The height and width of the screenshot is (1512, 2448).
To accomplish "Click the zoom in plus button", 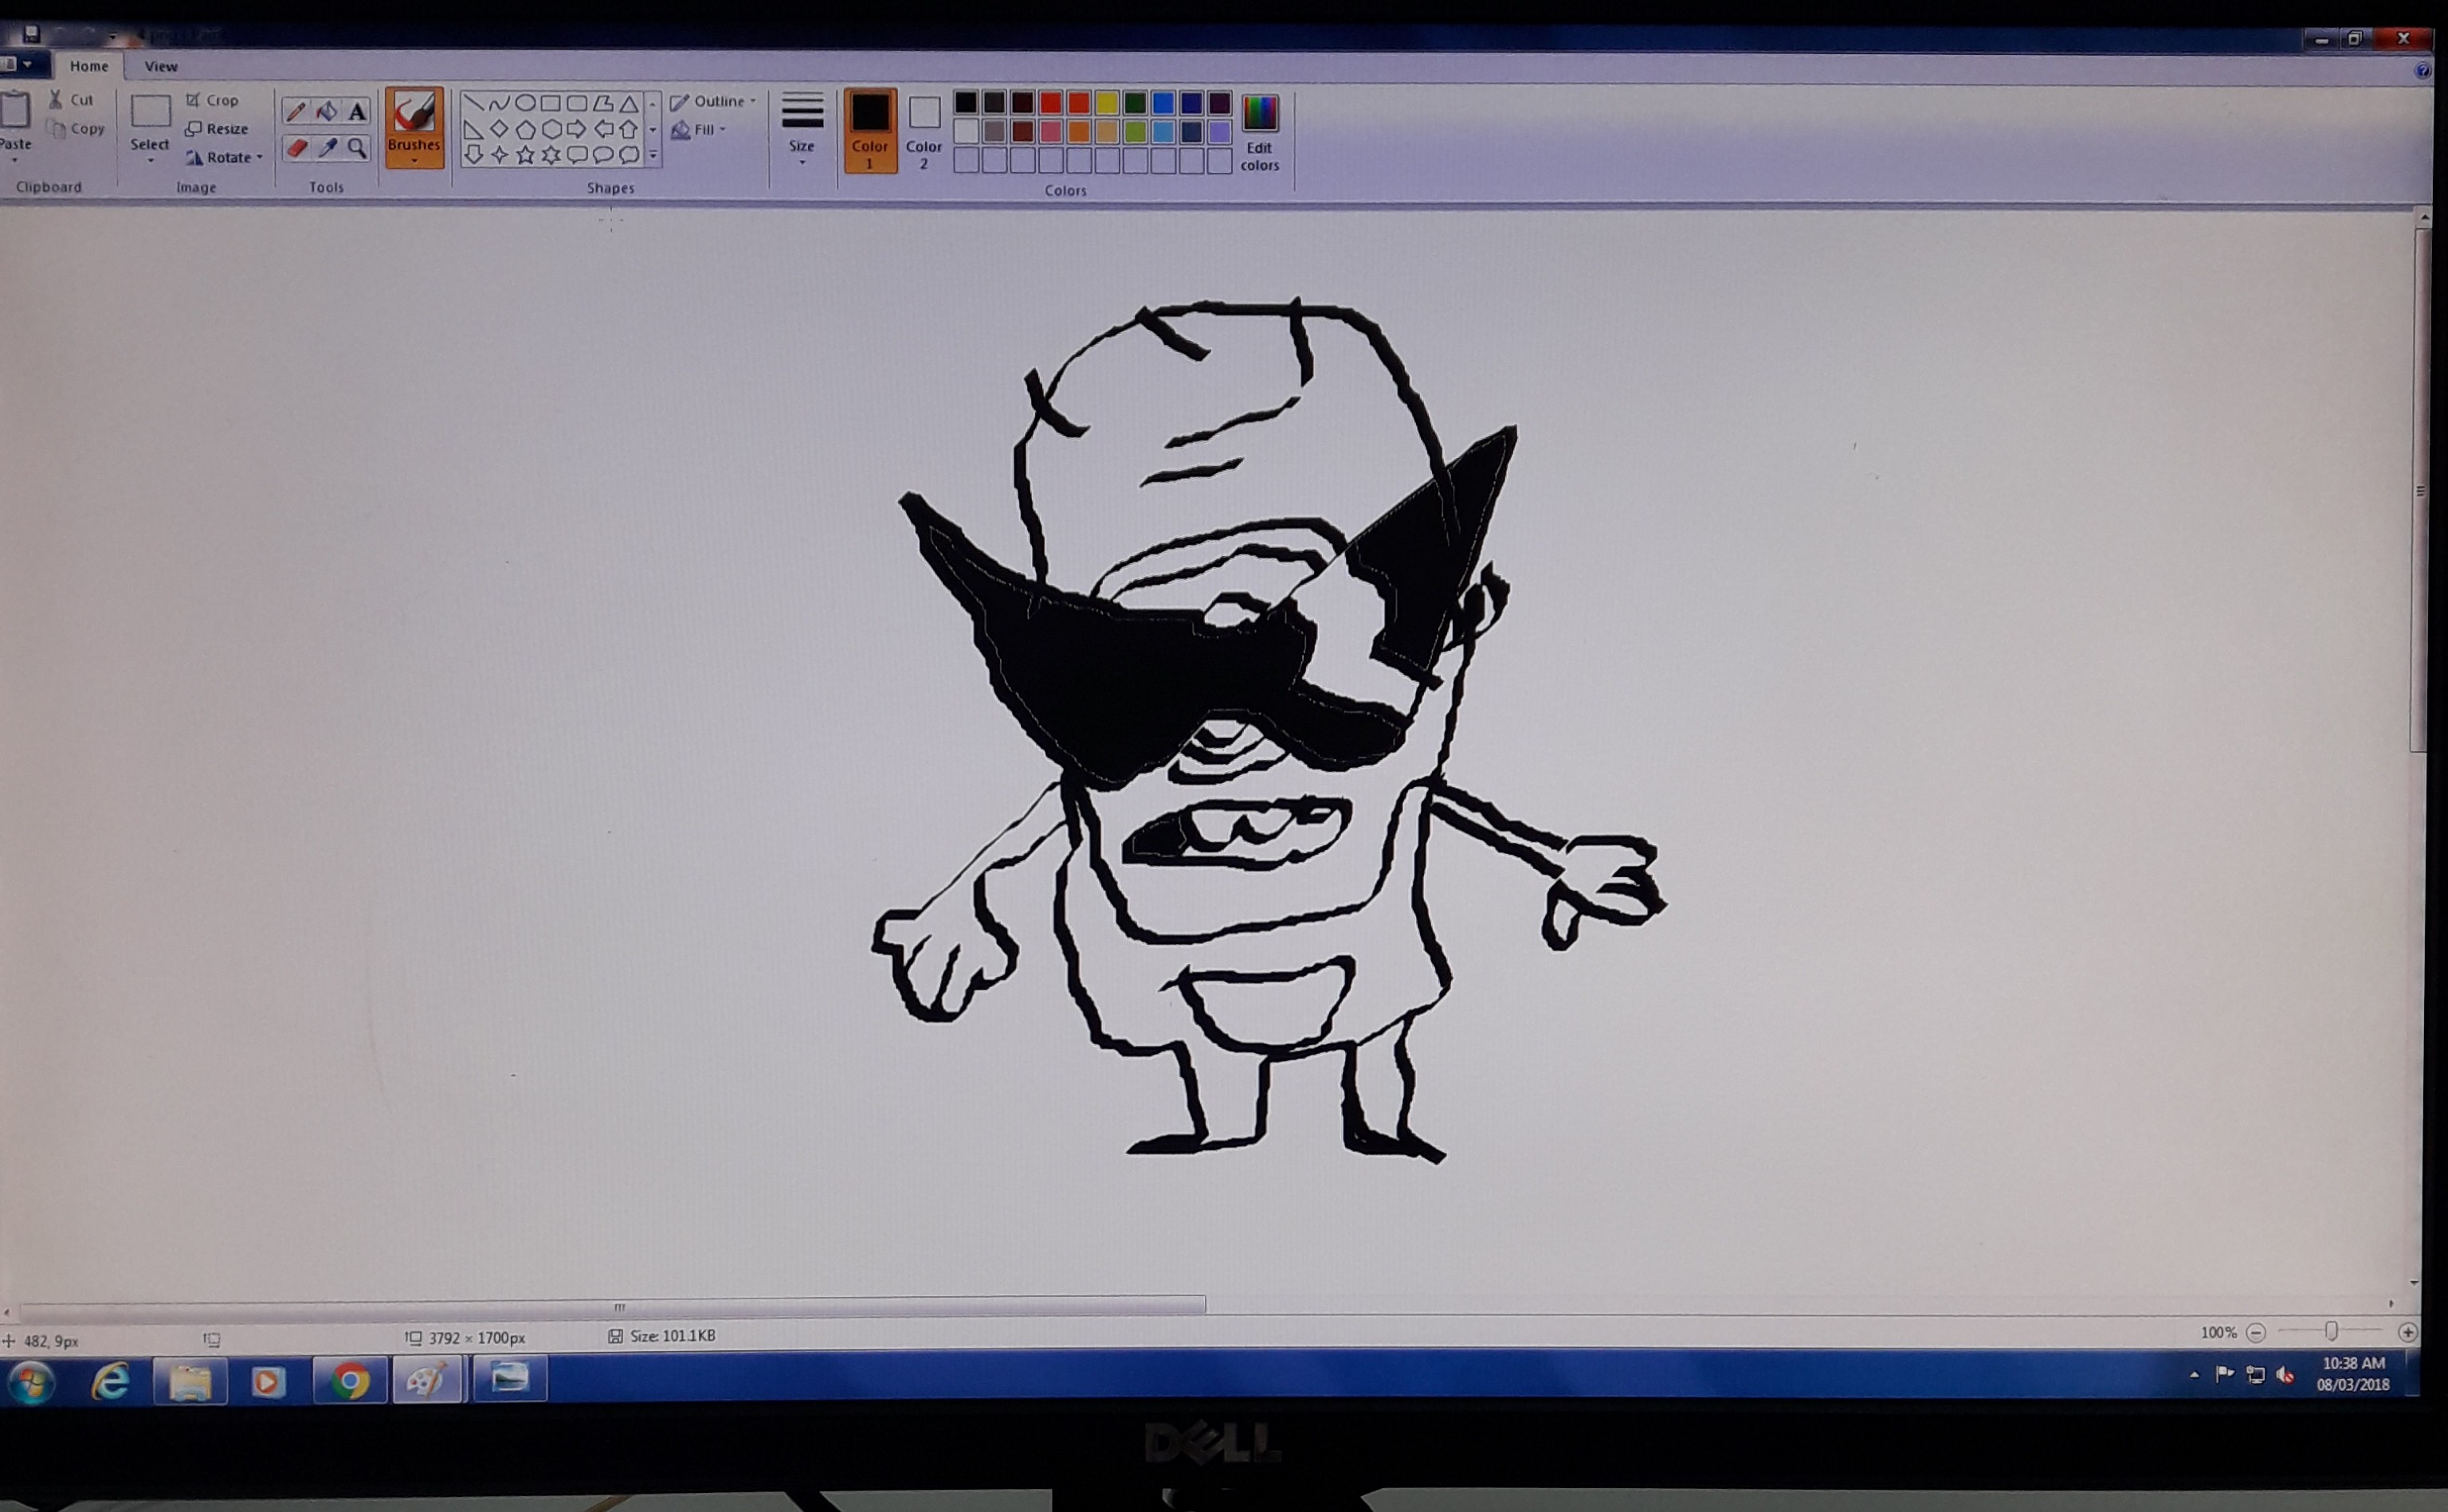I will [2408, 1332].
